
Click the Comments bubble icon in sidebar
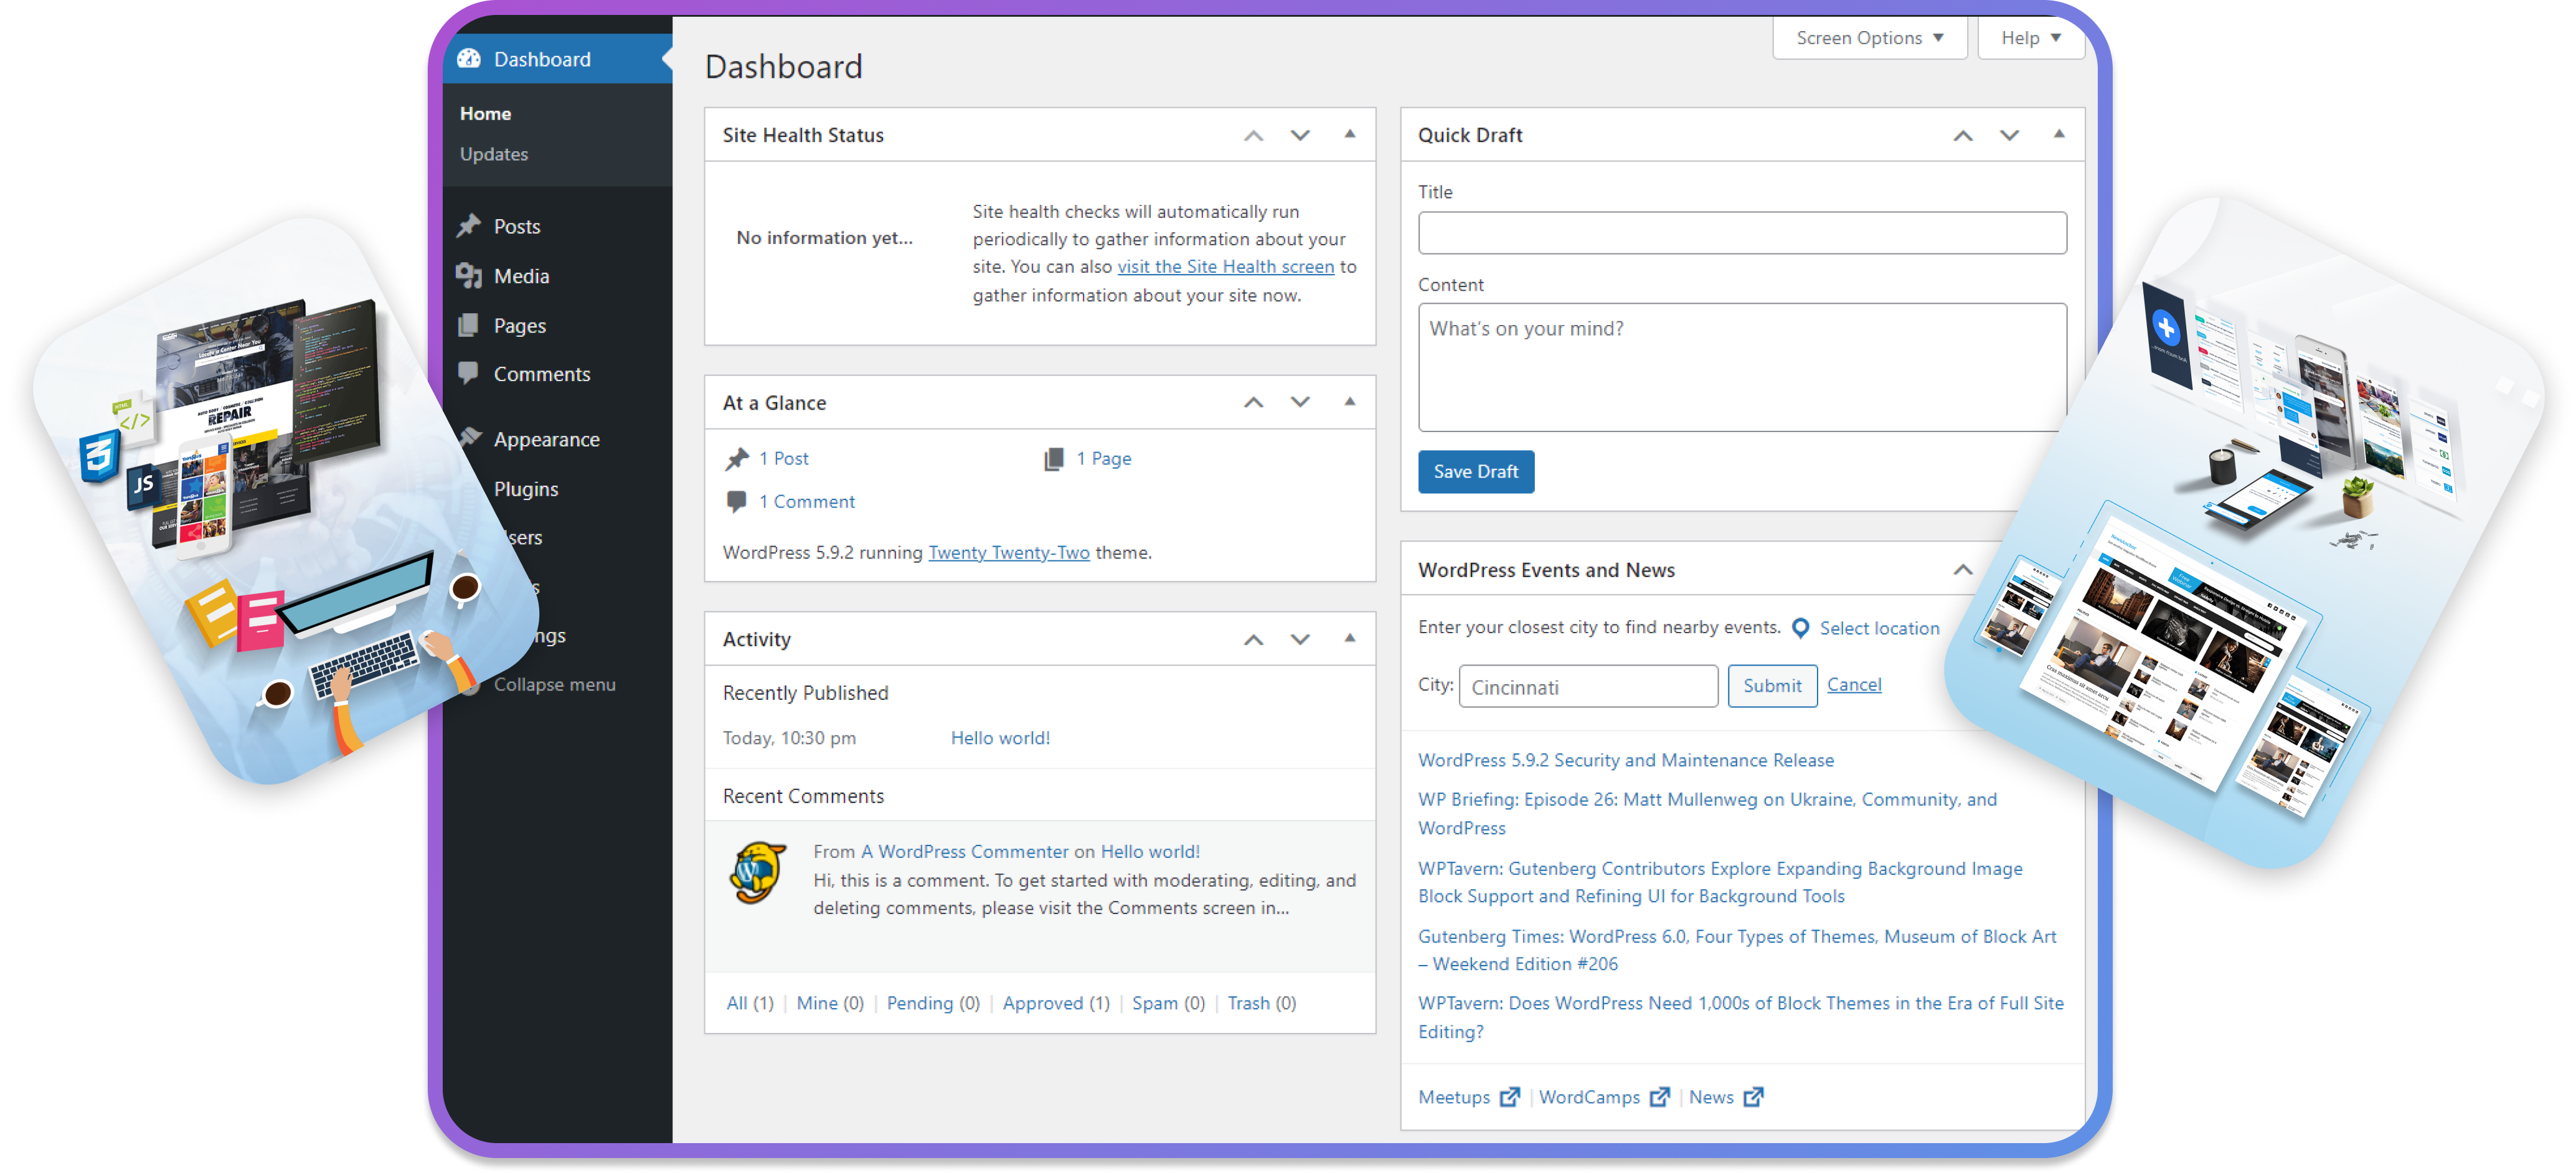(x=468, y=373)
